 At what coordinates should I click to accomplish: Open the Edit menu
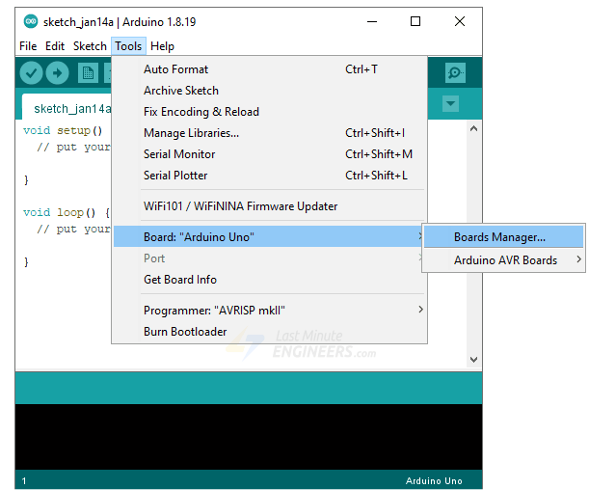[x=55, y=46]
